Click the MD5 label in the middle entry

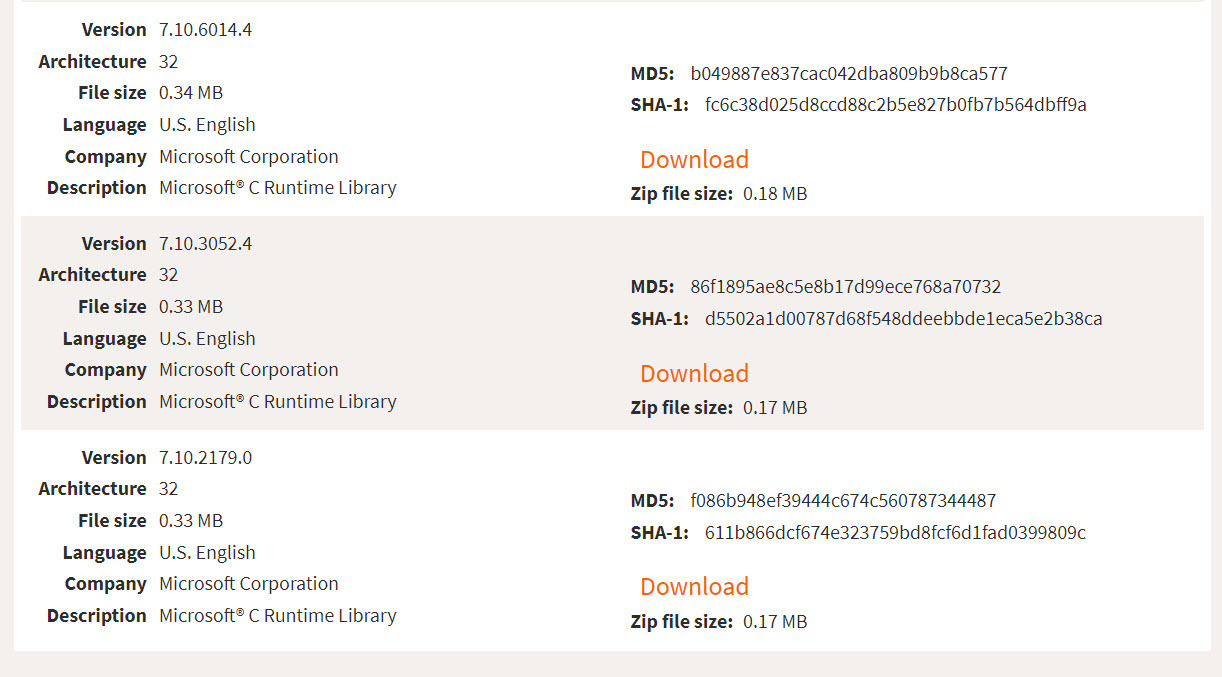(x=653, y=288)
